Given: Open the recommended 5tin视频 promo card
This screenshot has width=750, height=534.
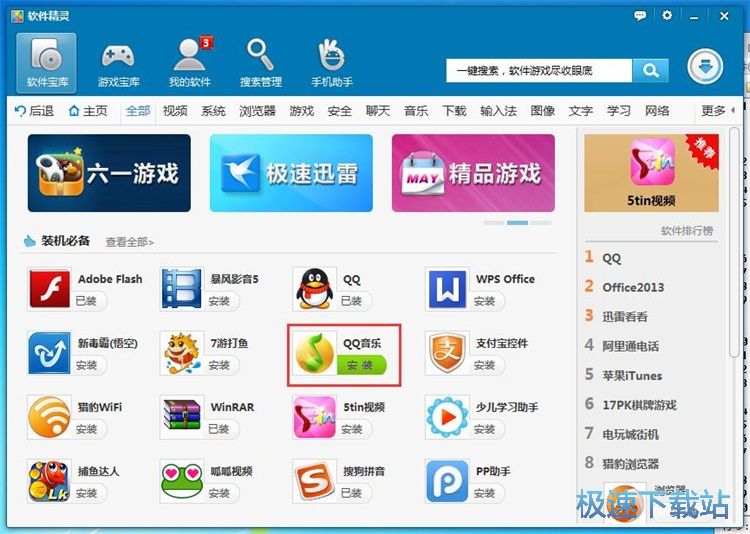Looking at the screenshot, I should [x=651, y=173].
